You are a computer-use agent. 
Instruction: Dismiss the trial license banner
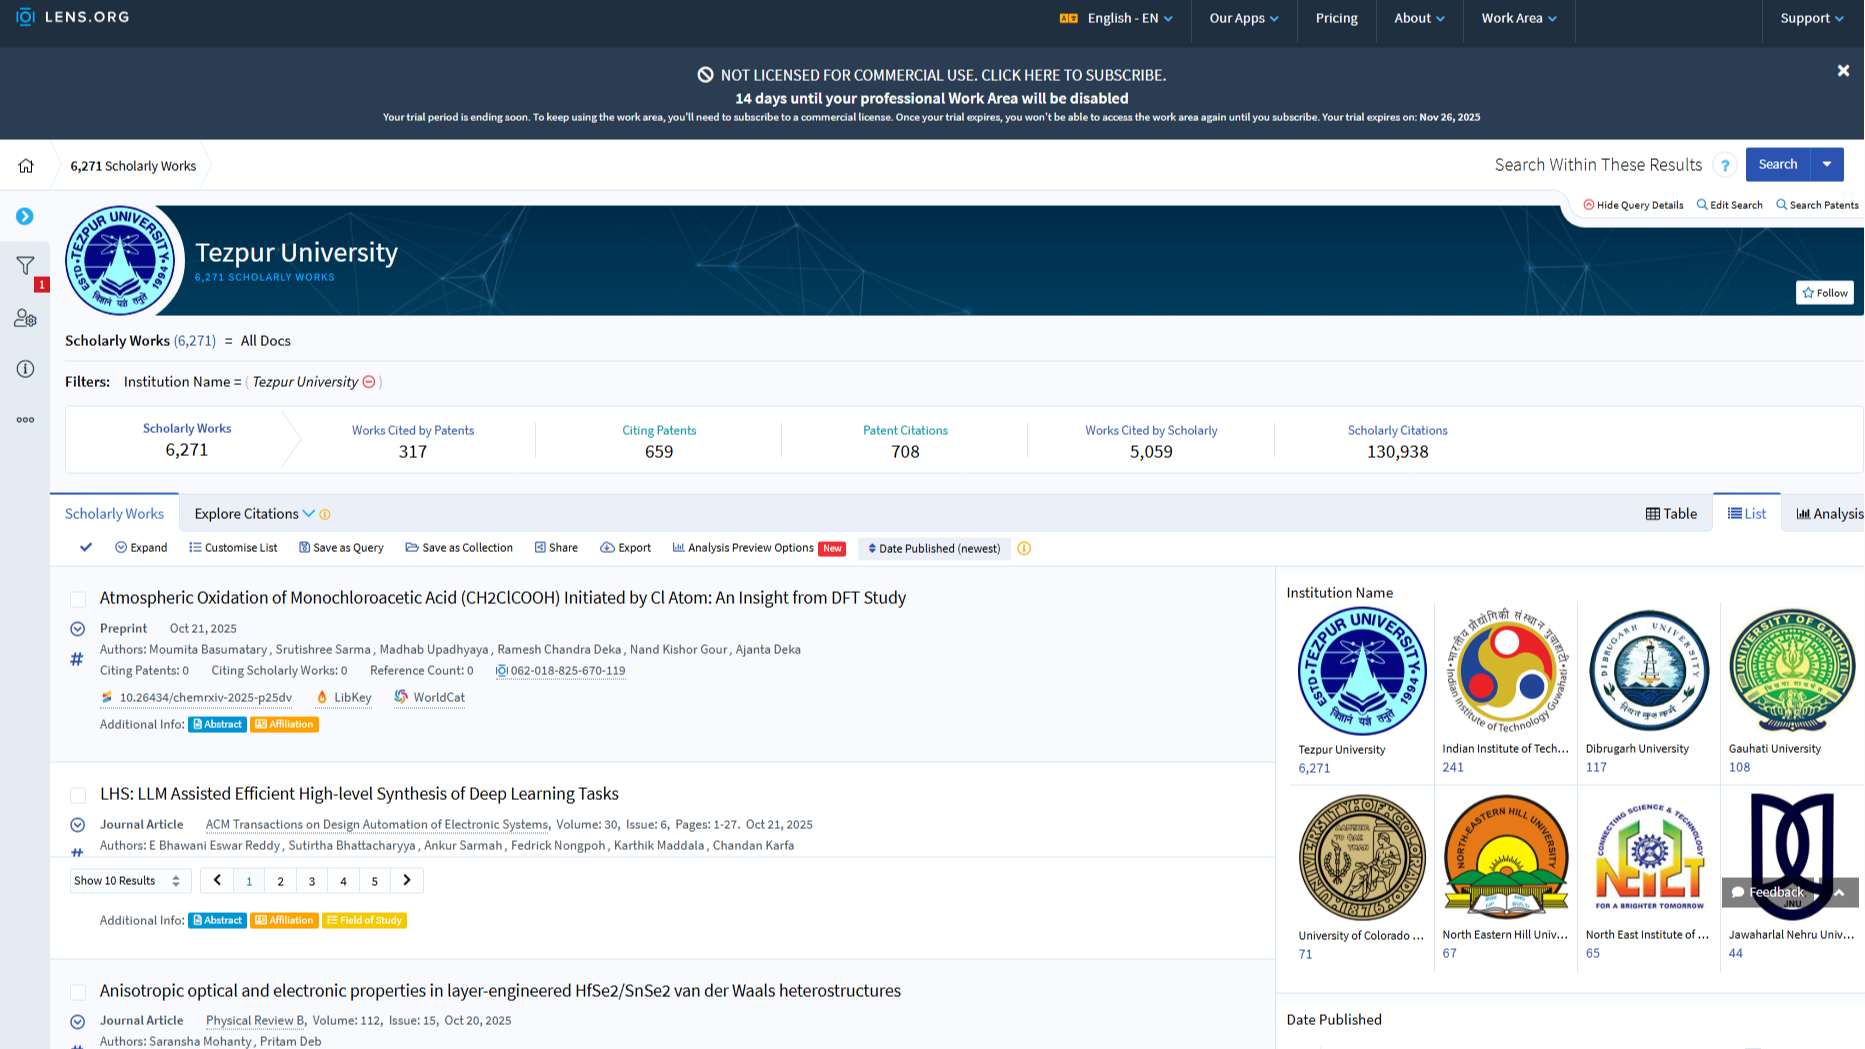1843,71
